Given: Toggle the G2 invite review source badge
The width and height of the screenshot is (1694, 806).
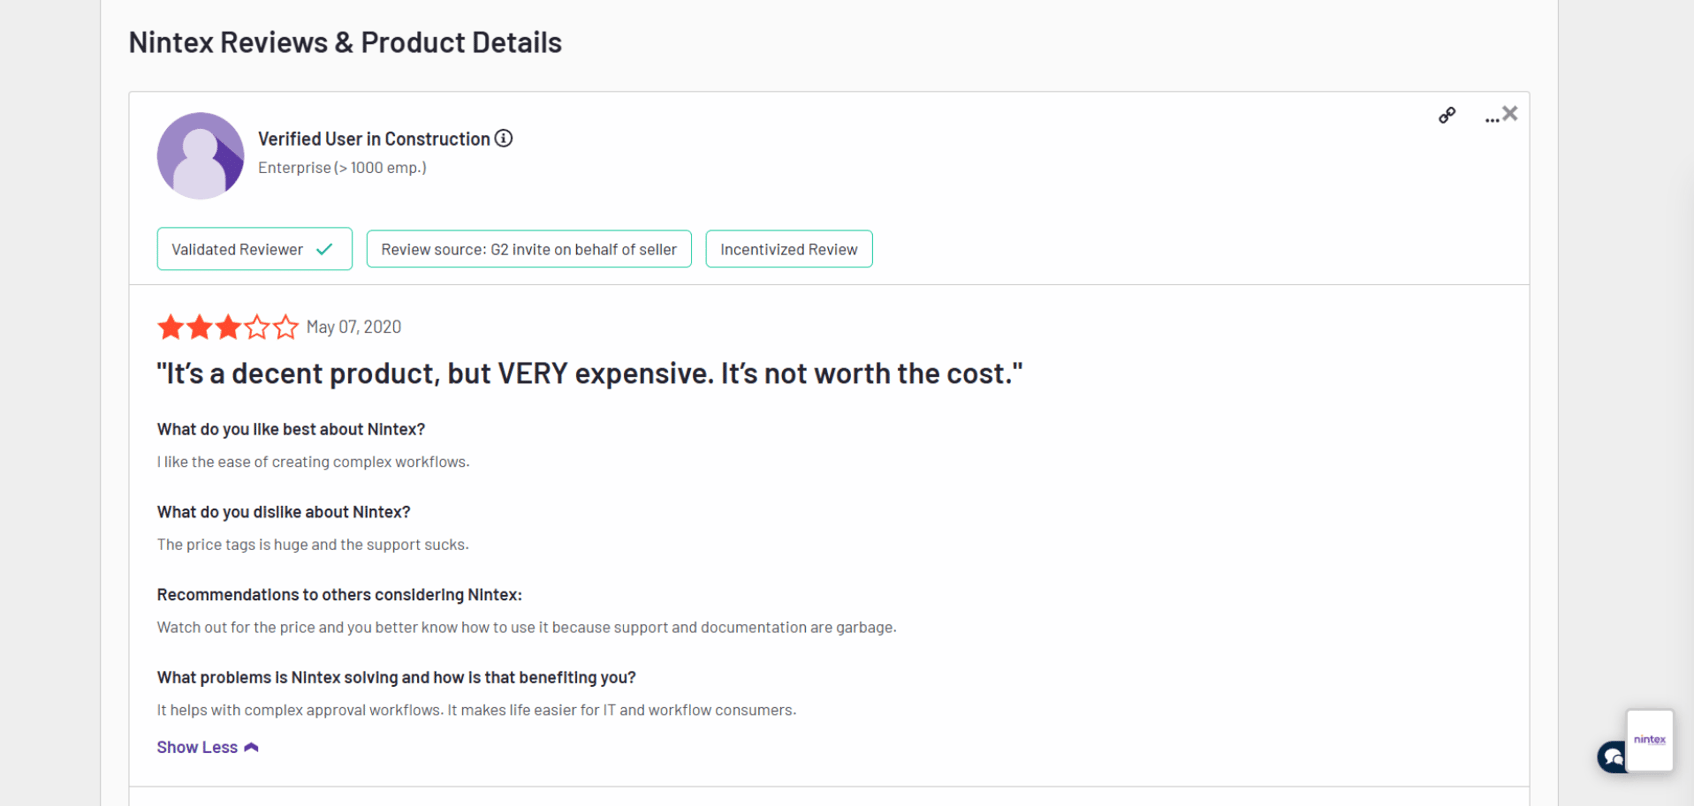Looking at the screenshot, I should tap(528, 248).
